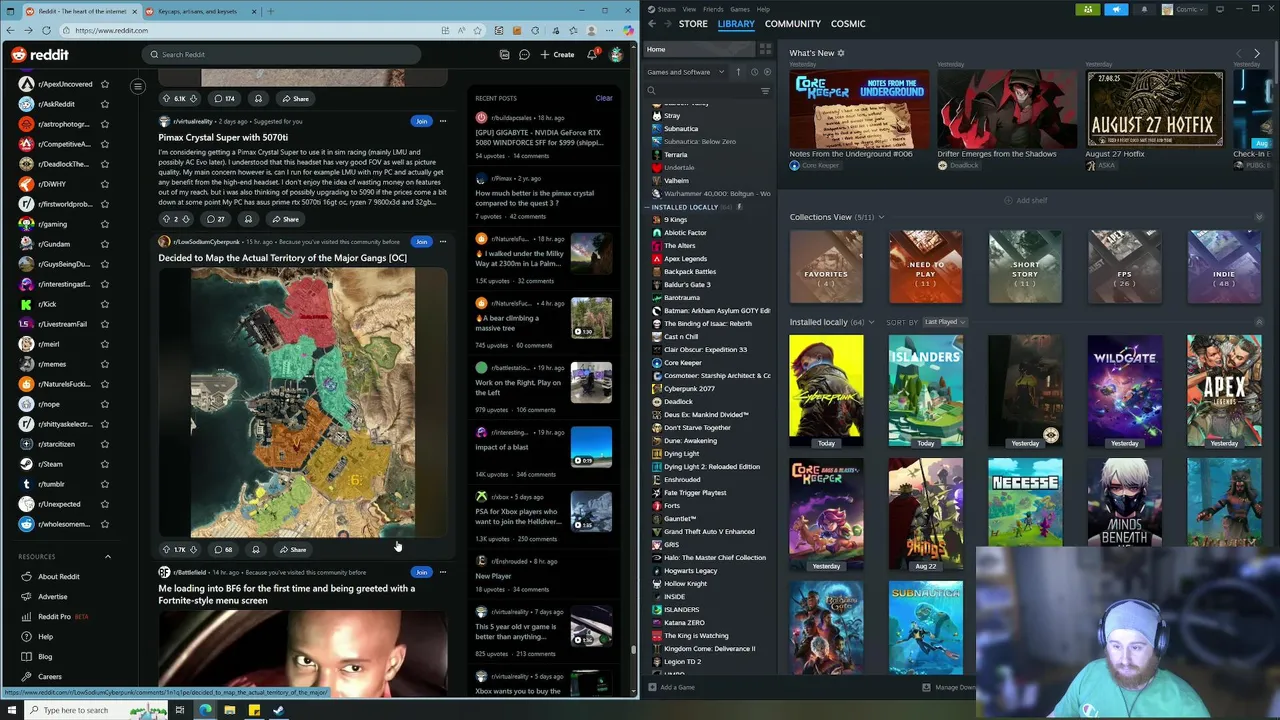The height and width of the screenshot is (720, 1280).
Task: Open Steam notifications bell
Action: coord(1144,9)
